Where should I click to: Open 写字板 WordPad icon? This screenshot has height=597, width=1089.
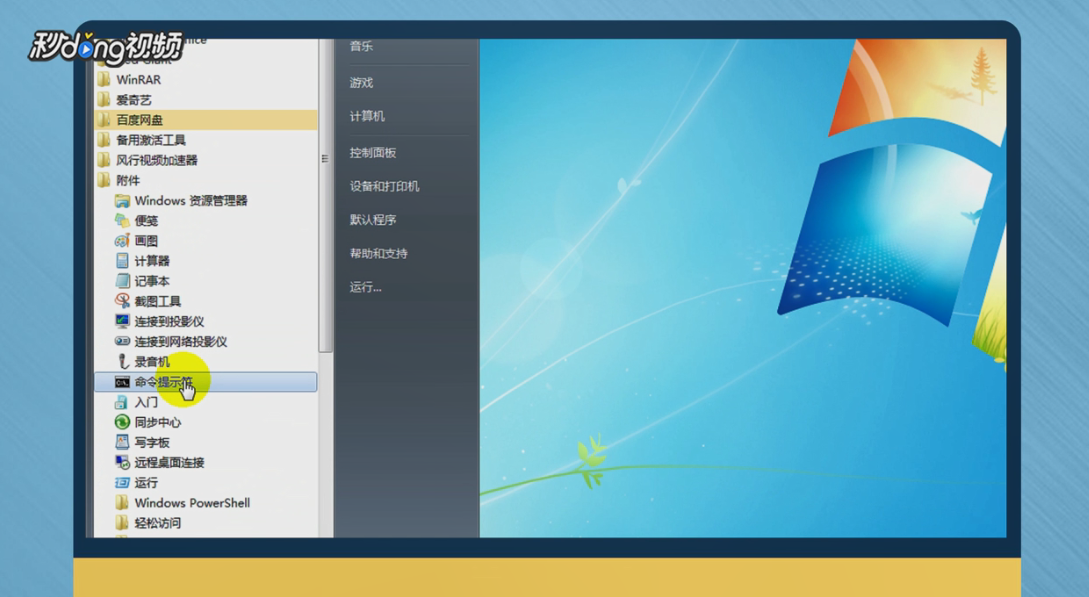point(122,442)
